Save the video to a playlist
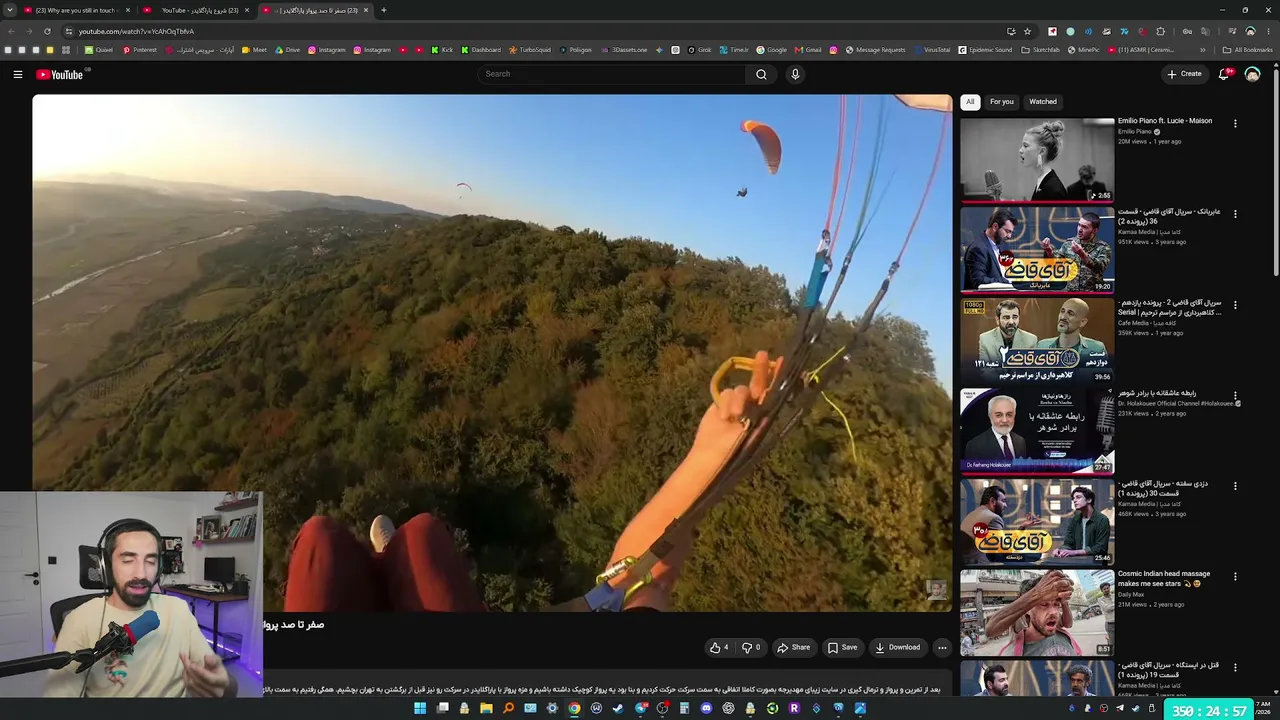 (842, 648)
